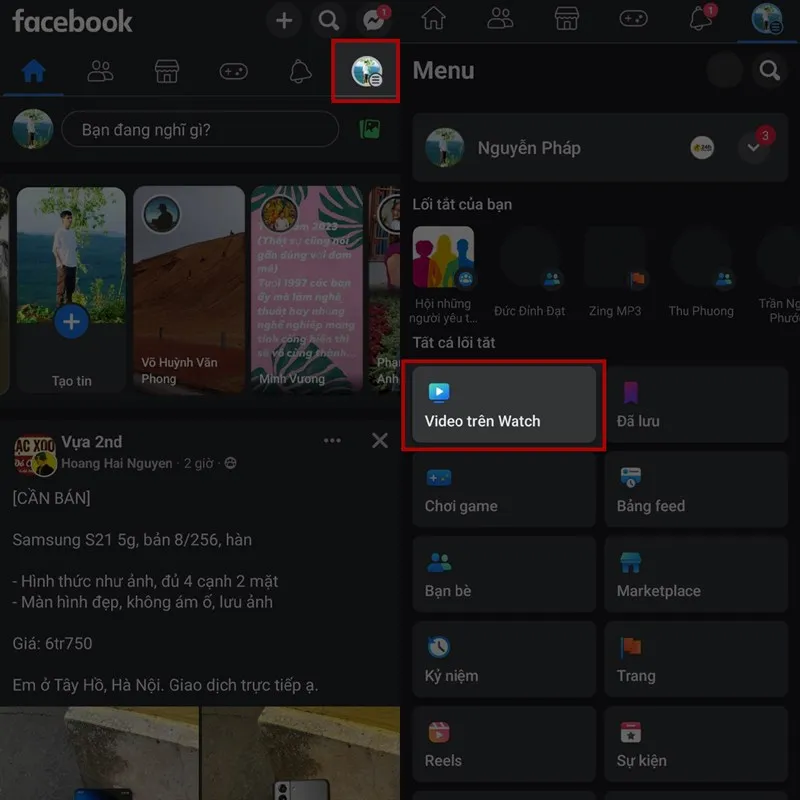Open the Friends tab
Screen dimensions: 800x800
100,70
